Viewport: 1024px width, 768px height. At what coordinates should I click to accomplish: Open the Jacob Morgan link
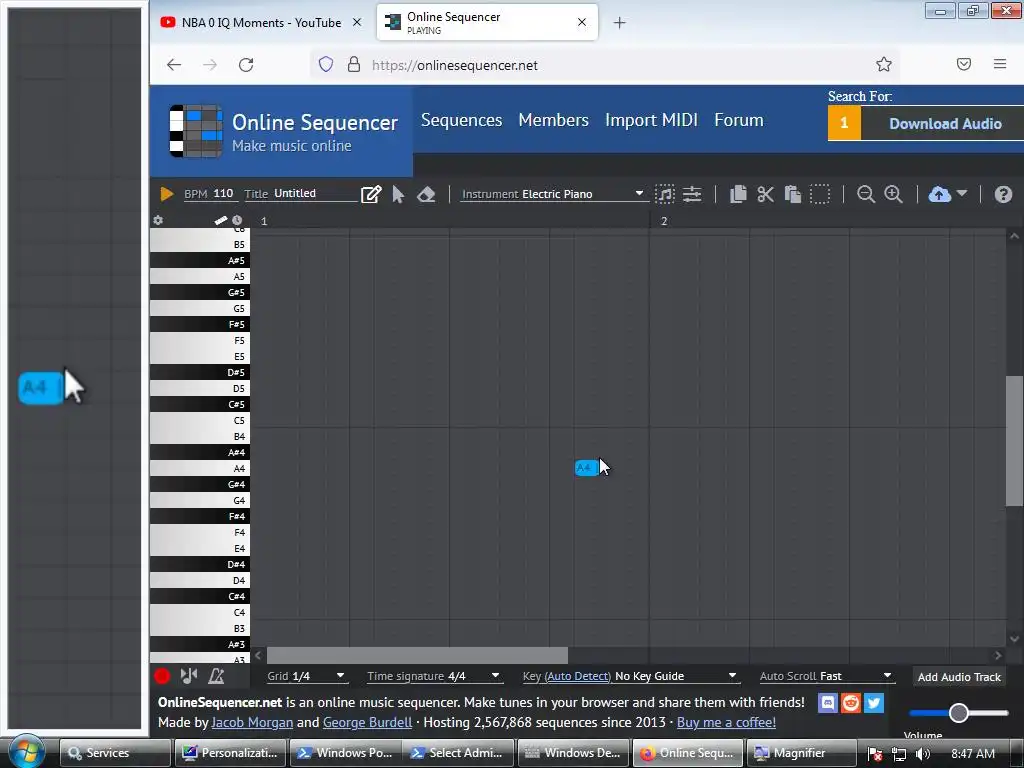[252, 722]
